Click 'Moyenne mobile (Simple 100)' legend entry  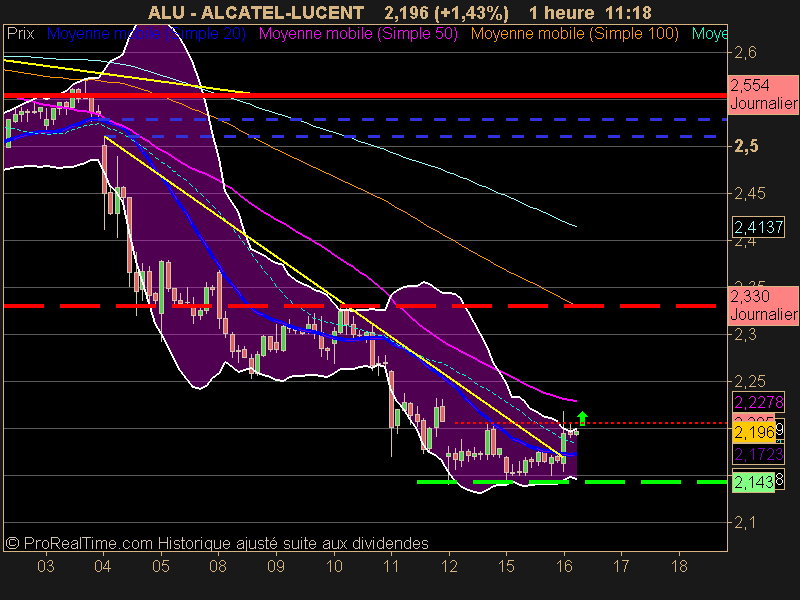pyautogui.click(x=574, y=34)
